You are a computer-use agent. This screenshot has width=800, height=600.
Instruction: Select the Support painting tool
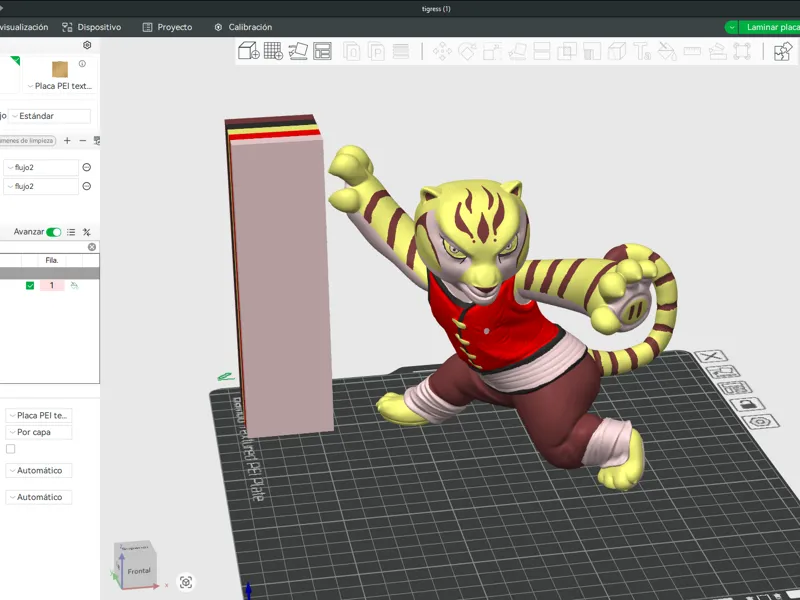[x=592, y=52]
